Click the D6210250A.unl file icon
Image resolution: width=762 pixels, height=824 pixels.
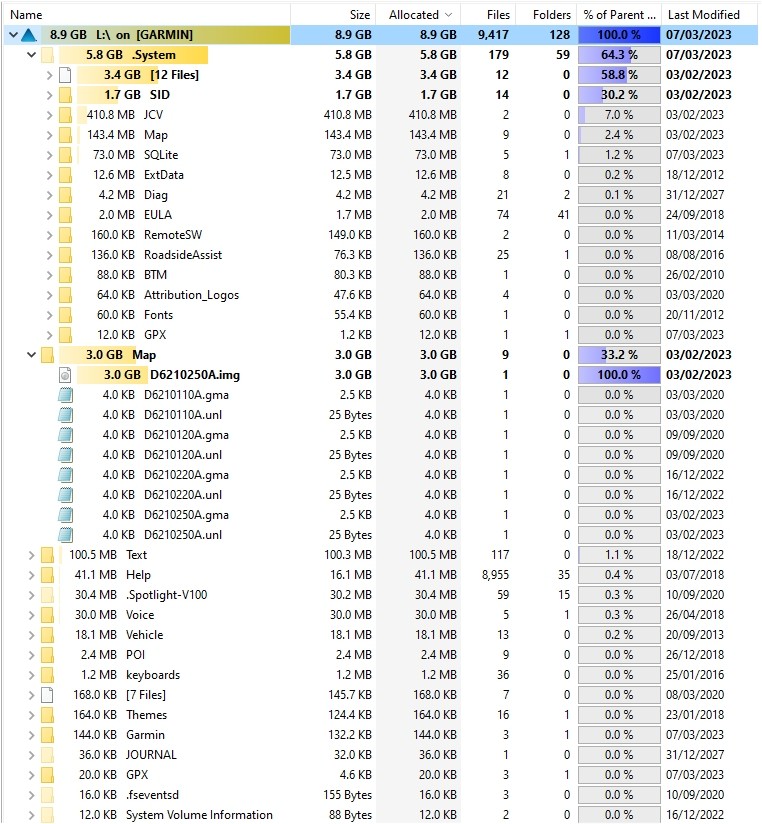point(65,535)
